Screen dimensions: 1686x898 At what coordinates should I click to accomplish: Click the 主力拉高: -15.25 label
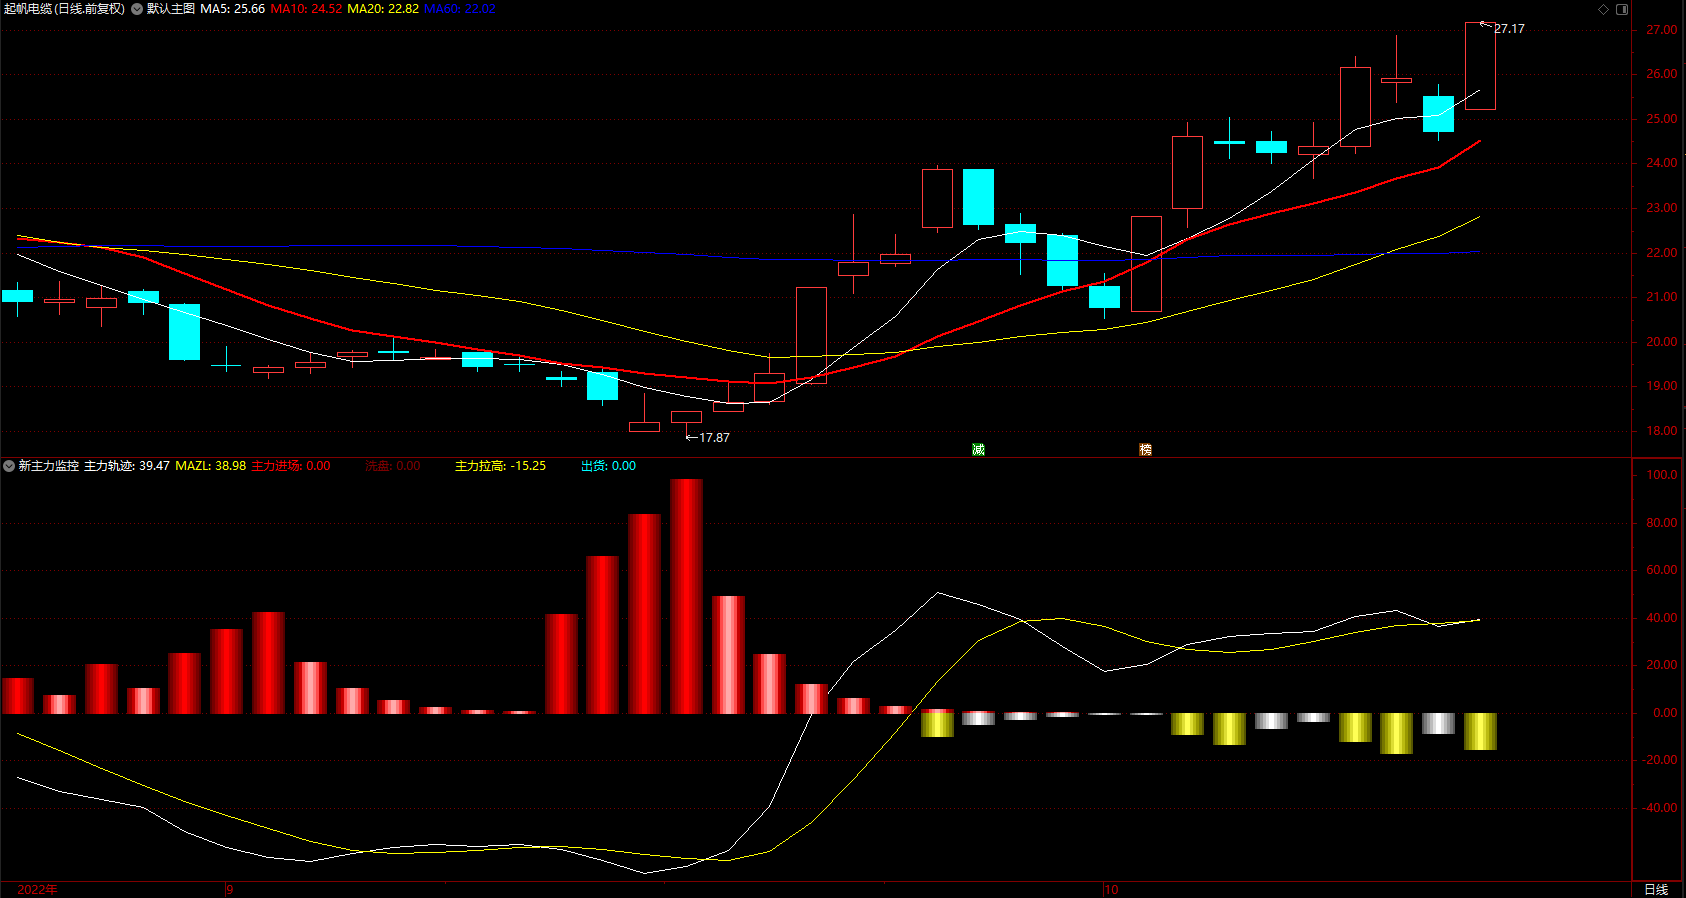[x=501, y=466]
